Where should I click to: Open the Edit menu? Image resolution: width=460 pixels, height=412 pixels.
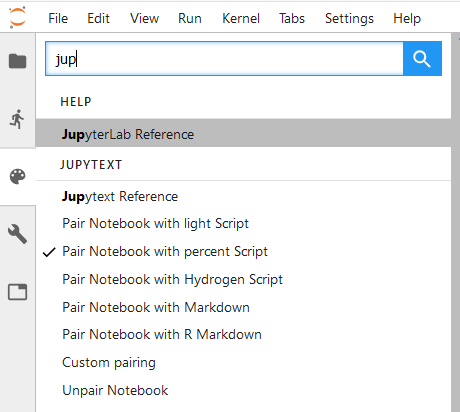(98, 18)
